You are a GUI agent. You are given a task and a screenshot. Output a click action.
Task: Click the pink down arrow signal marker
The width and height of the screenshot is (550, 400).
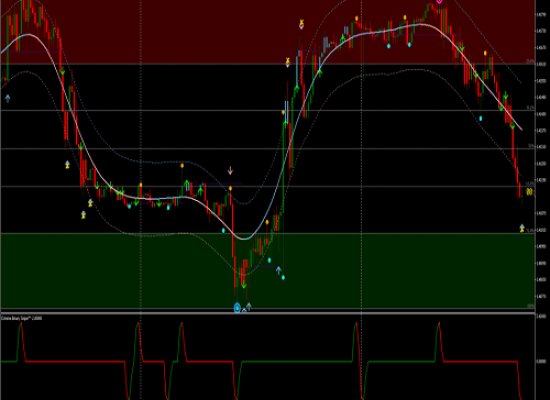(x=230, y=171)
